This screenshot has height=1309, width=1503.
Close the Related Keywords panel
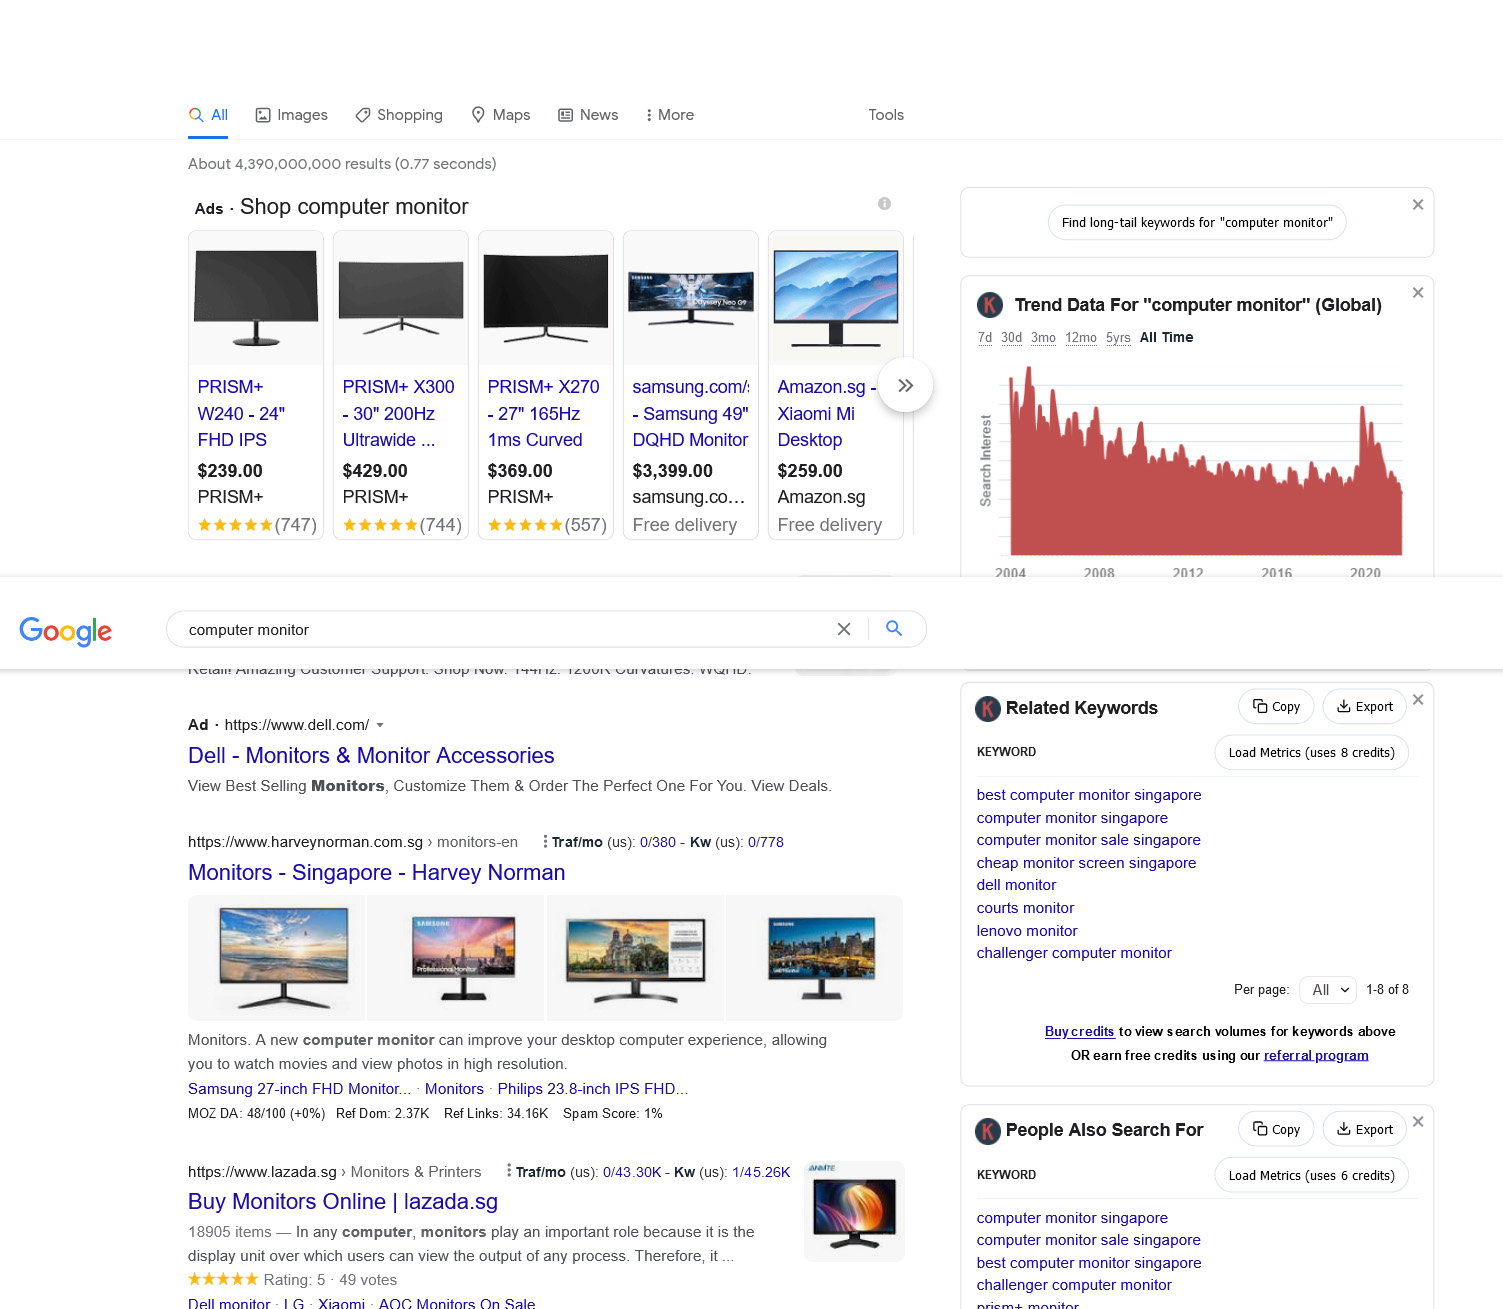point(1418,700)
